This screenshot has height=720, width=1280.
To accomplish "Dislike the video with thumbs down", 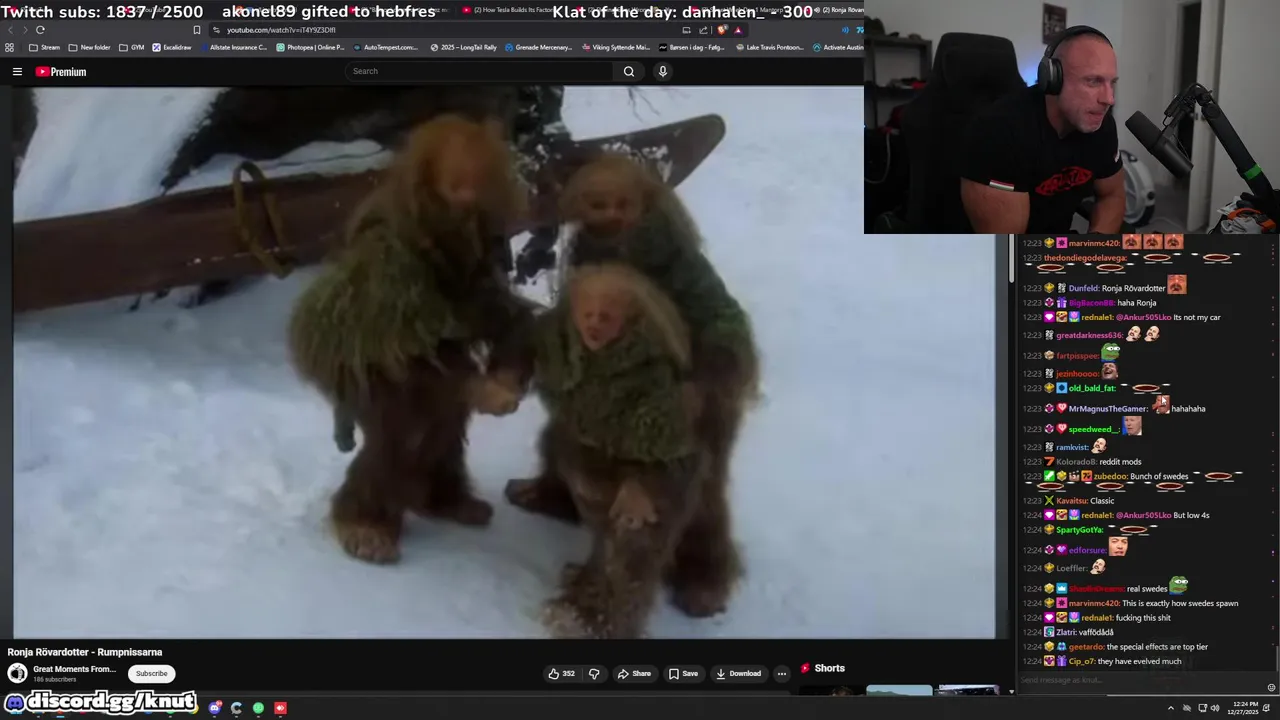I will tap(594, 673).
